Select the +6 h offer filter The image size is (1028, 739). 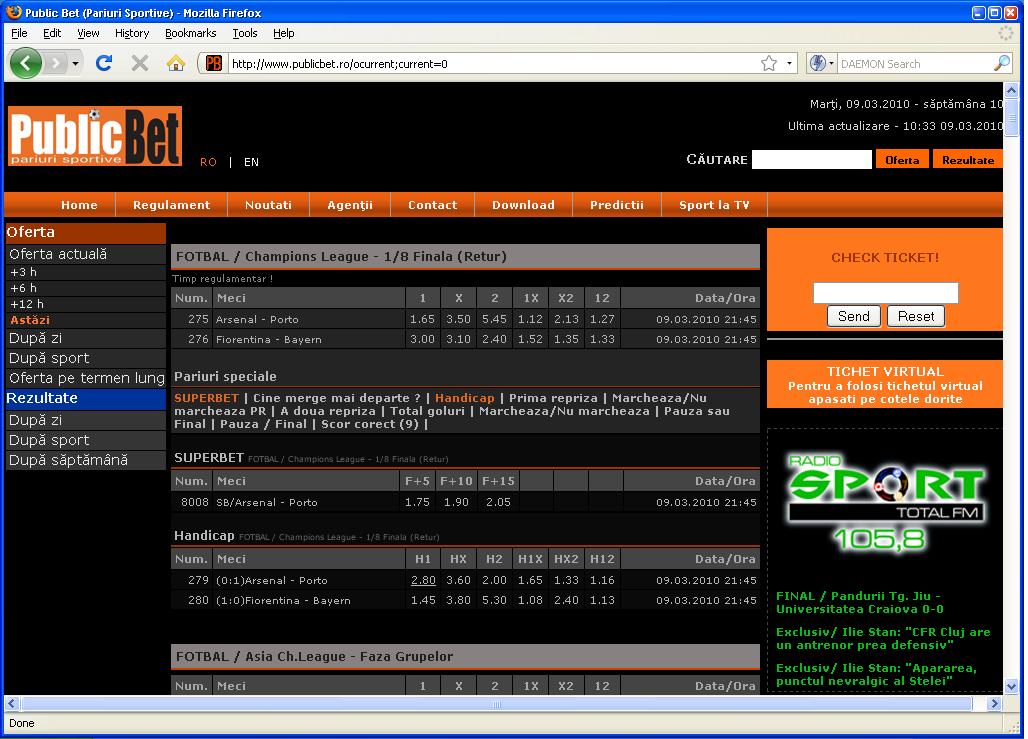(85, 288)
